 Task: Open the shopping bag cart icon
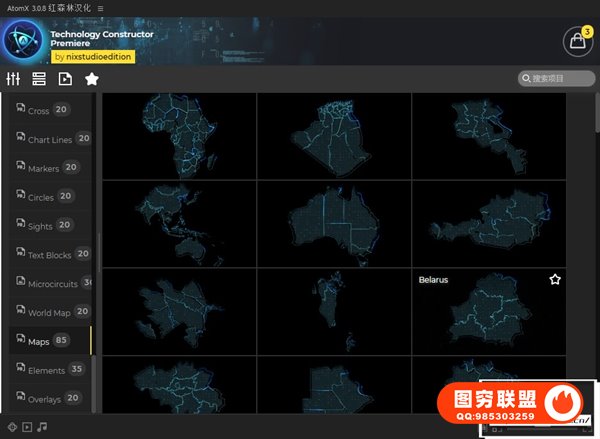pyautogui.click(x=576, y=41)
